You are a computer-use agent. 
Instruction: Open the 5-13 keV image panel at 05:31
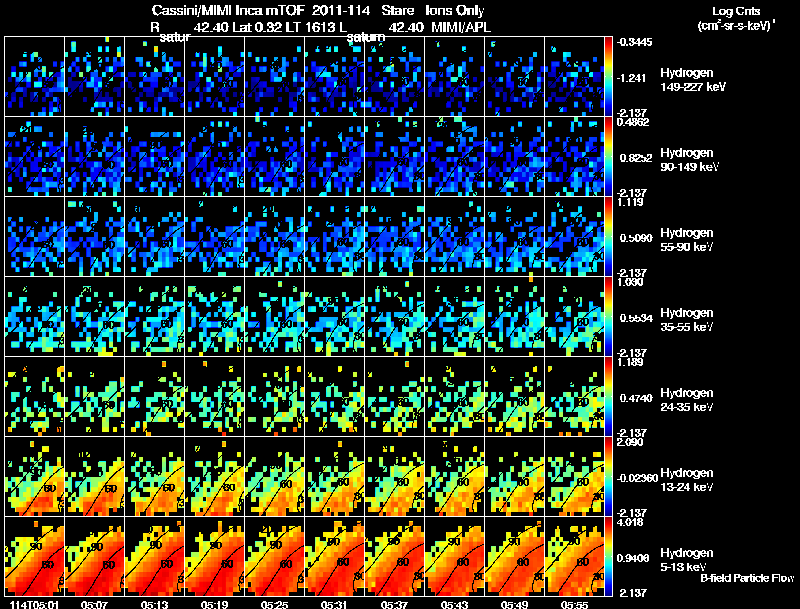pos(334,556)
